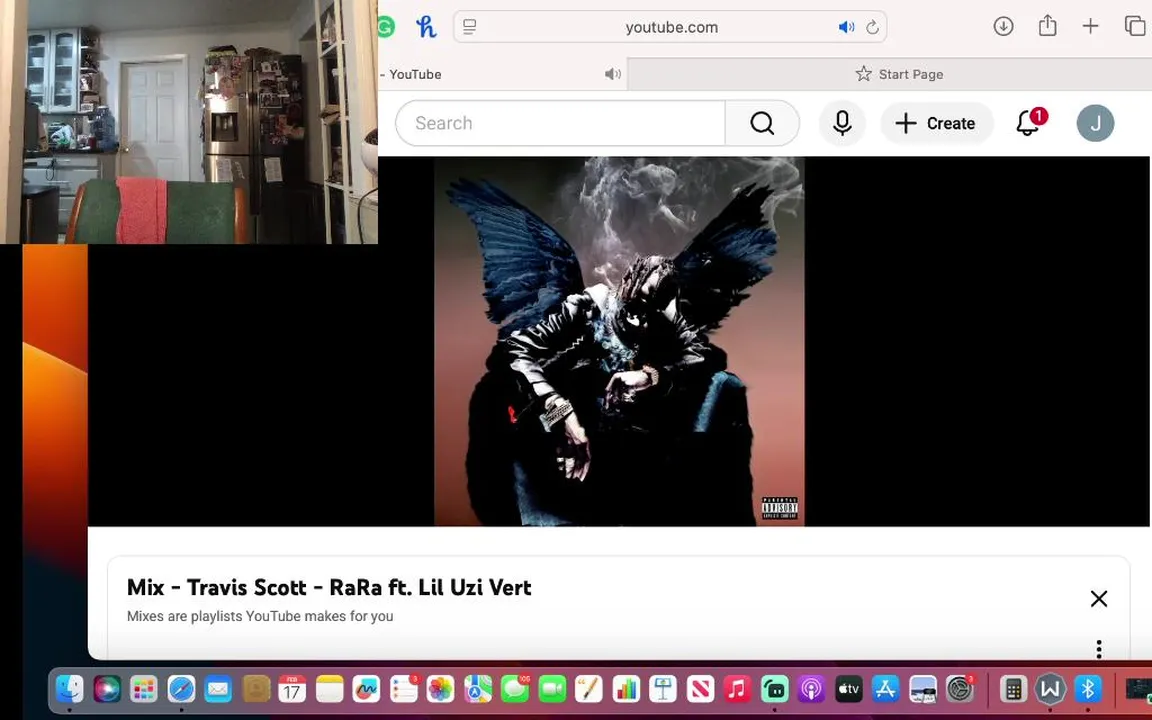
Task: Start voice search with microphone icon
Action: click(842, 123)
